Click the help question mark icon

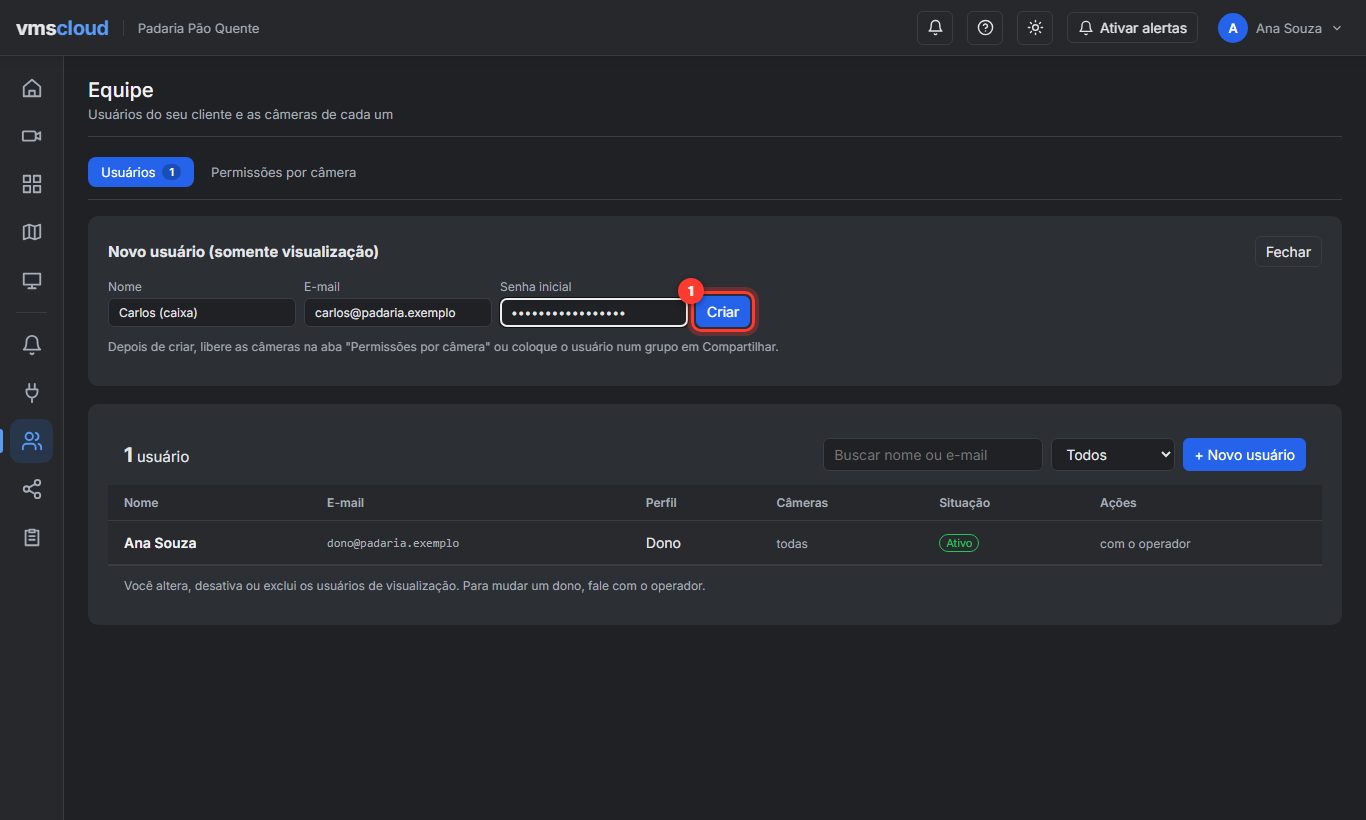click(x=985, y=28)
